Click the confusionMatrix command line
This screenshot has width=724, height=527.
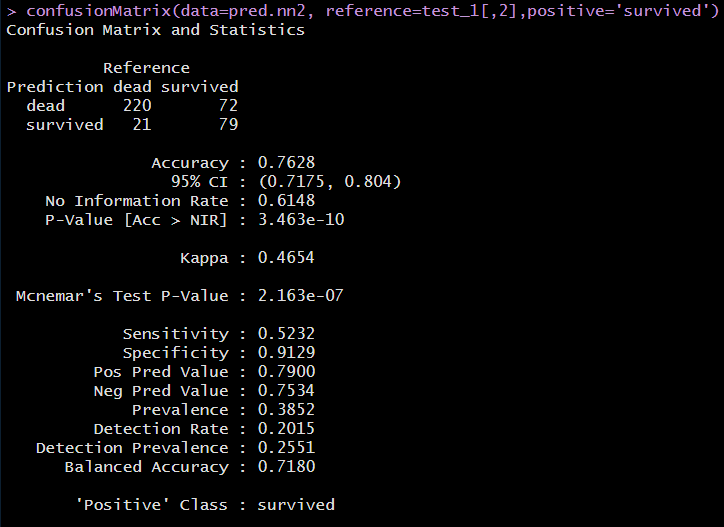[362, 11]
